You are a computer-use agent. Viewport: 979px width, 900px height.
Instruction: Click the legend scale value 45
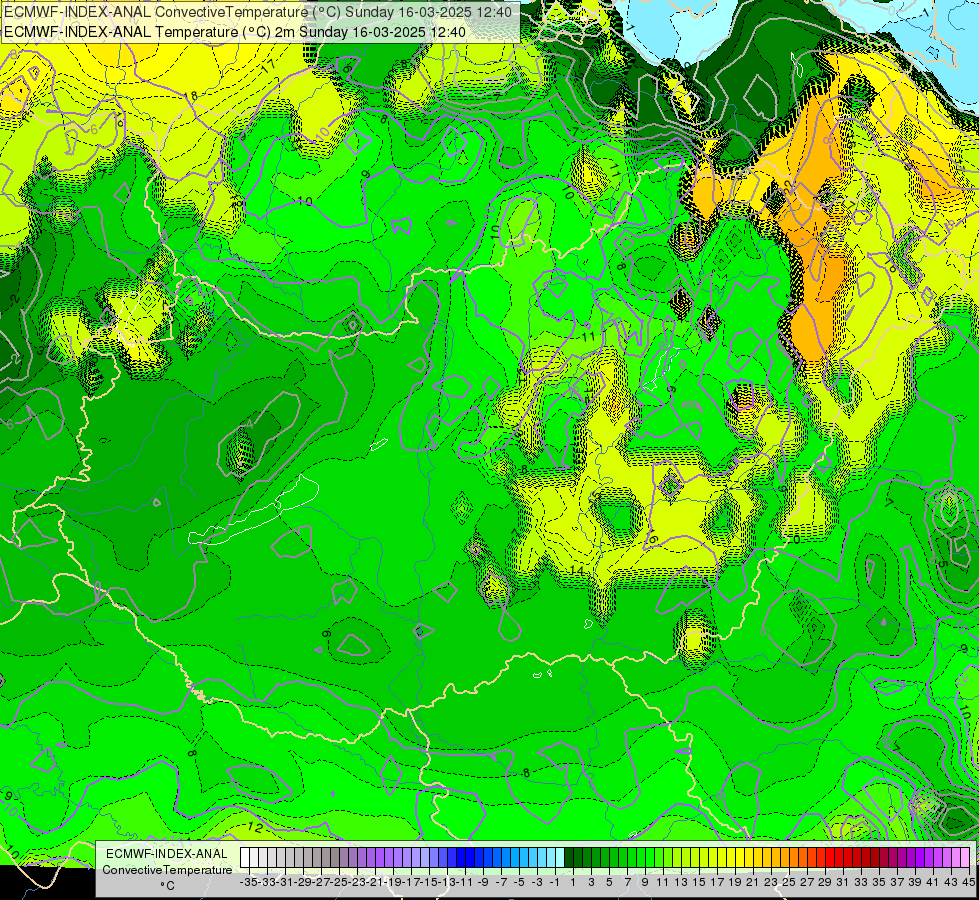(968, 882)
